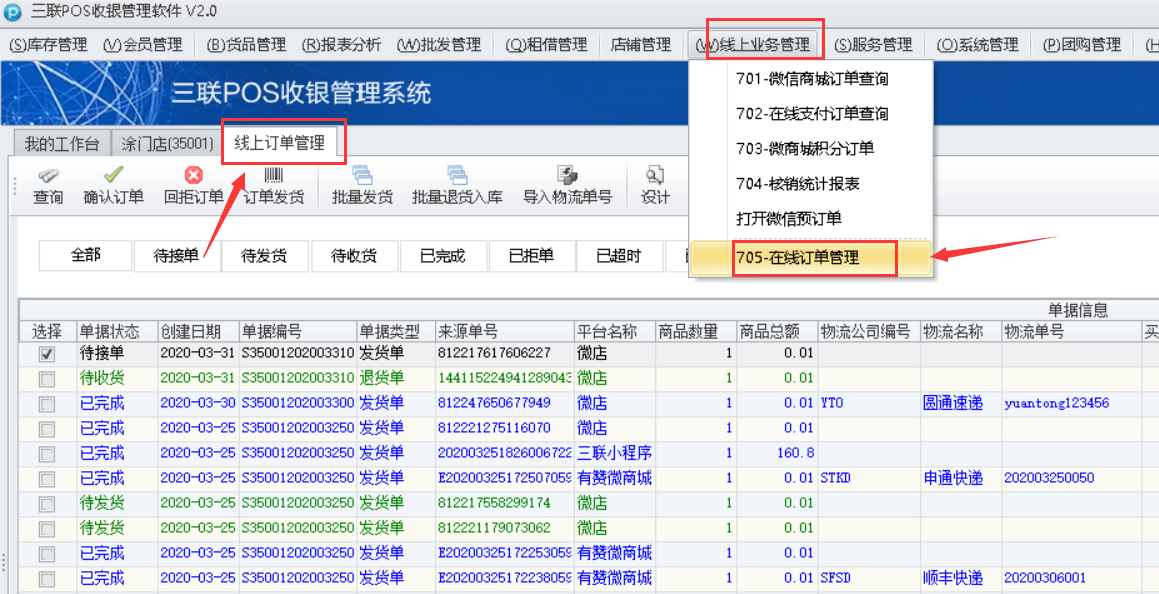
Task: Click the 查询 (query) toolbar icon
Action: point(48,177)
